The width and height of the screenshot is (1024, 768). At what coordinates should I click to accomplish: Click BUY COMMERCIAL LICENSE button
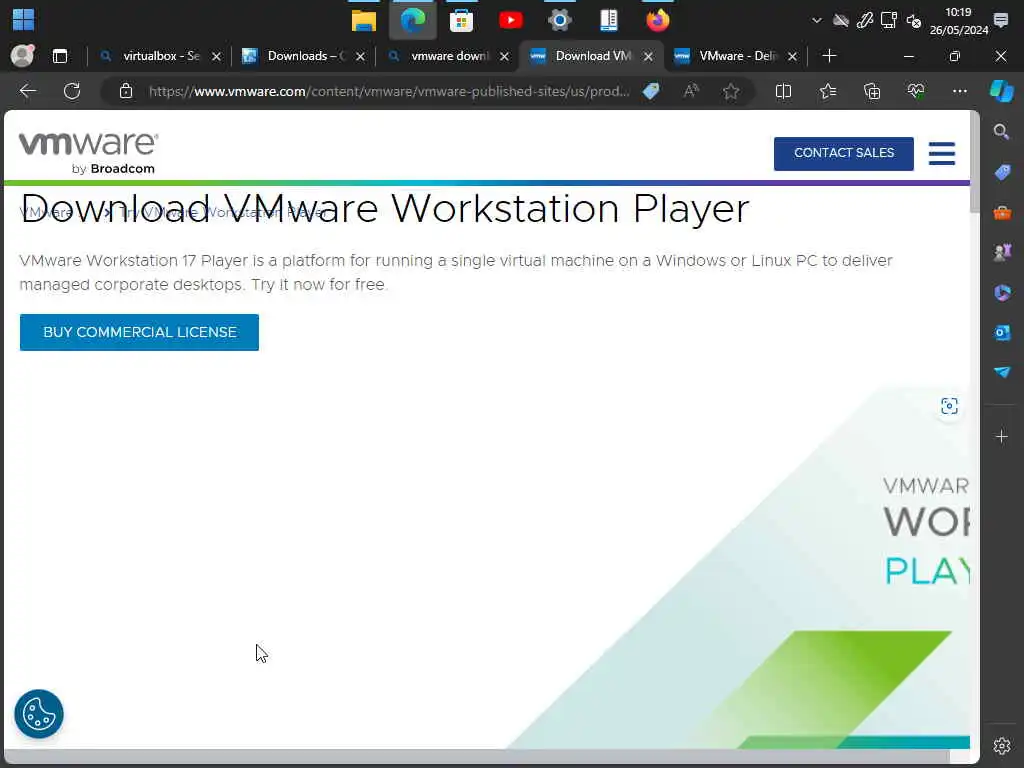[139, 332]
